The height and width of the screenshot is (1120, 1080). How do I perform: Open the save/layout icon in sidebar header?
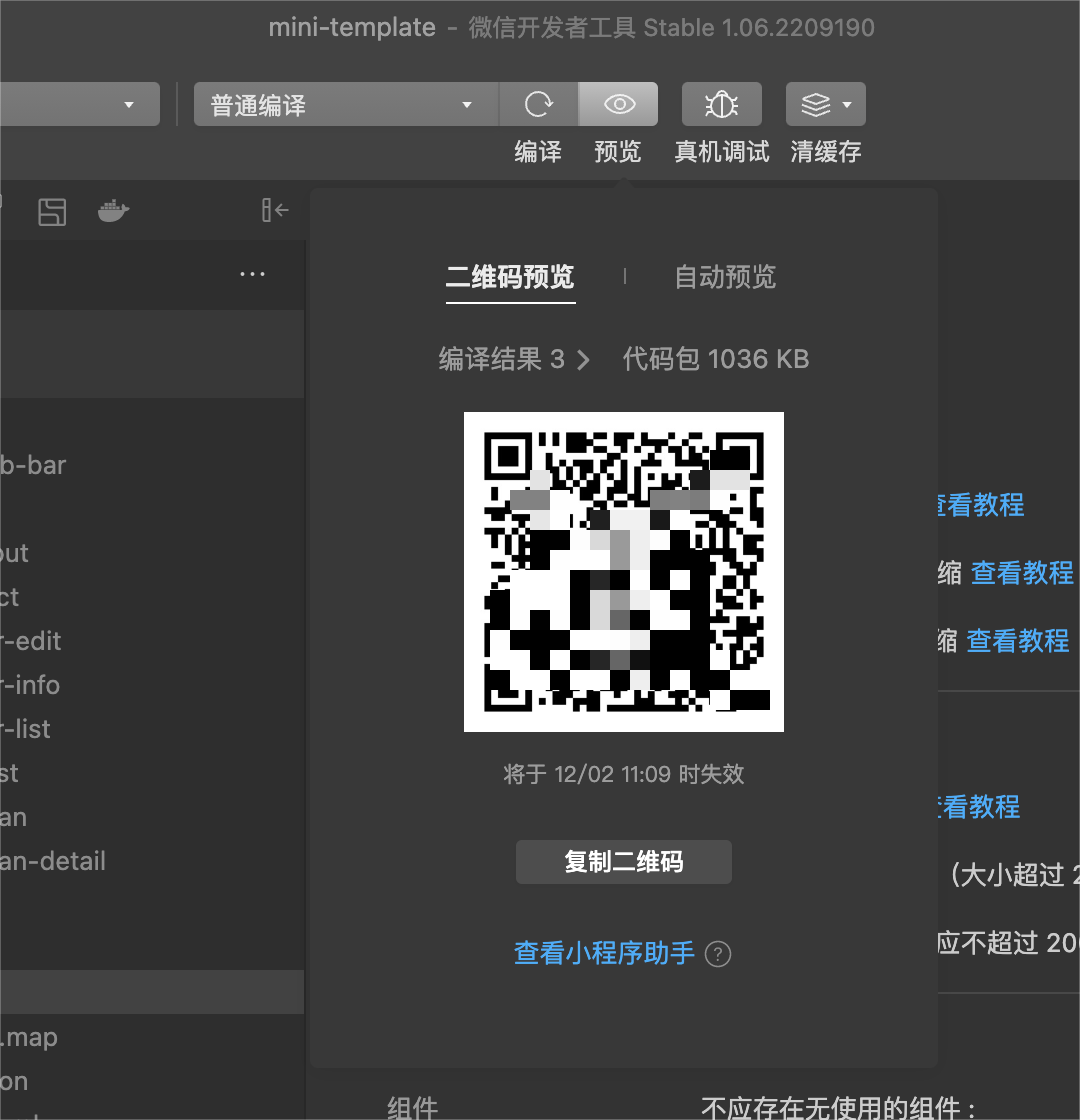[x=52, y=211]
